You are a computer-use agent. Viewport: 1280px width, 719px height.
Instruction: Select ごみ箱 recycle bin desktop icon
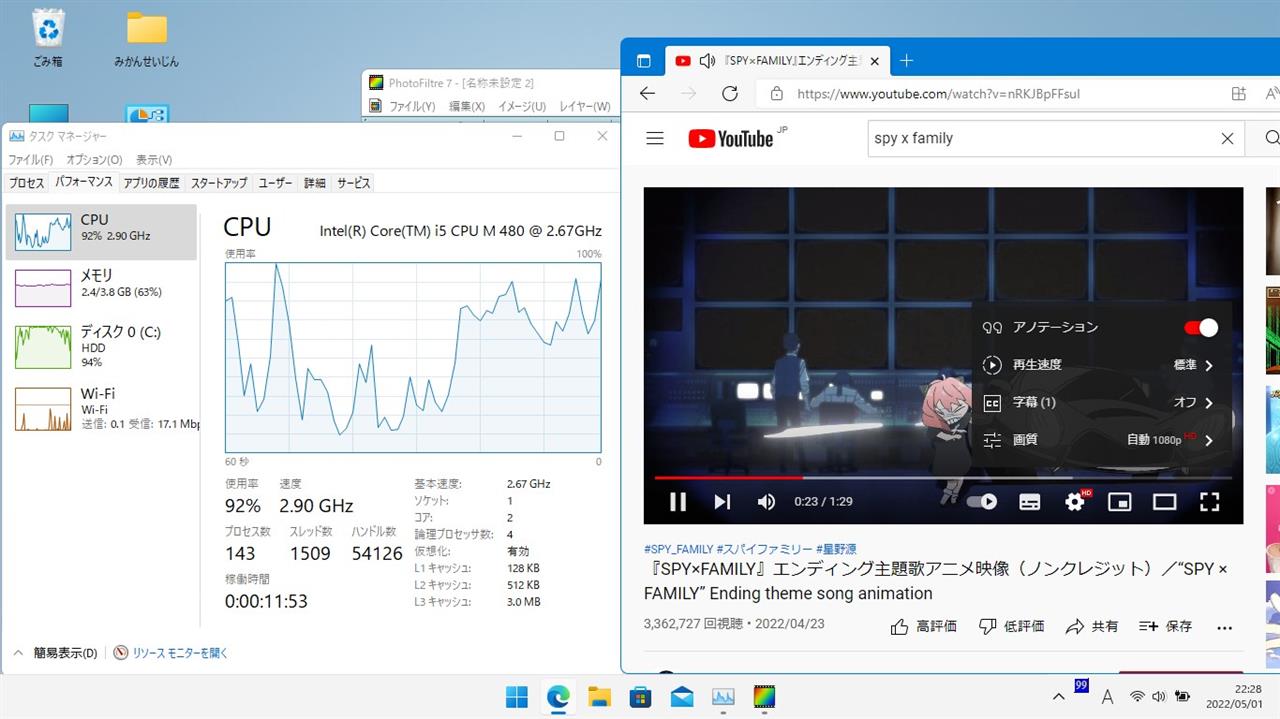48,40
